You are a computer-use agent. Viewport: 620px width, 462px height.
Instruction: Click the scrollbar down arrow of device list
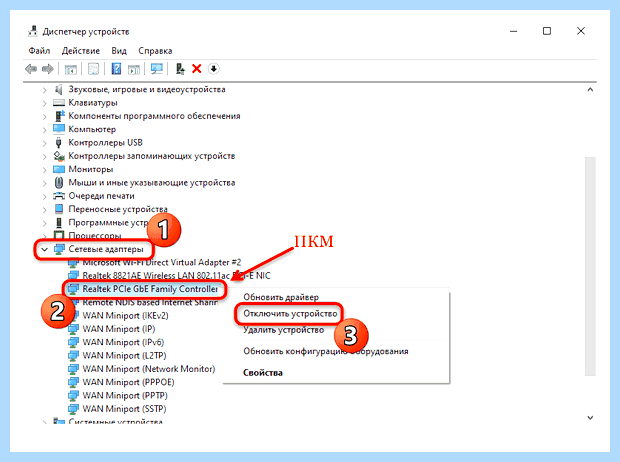point(590,418)
